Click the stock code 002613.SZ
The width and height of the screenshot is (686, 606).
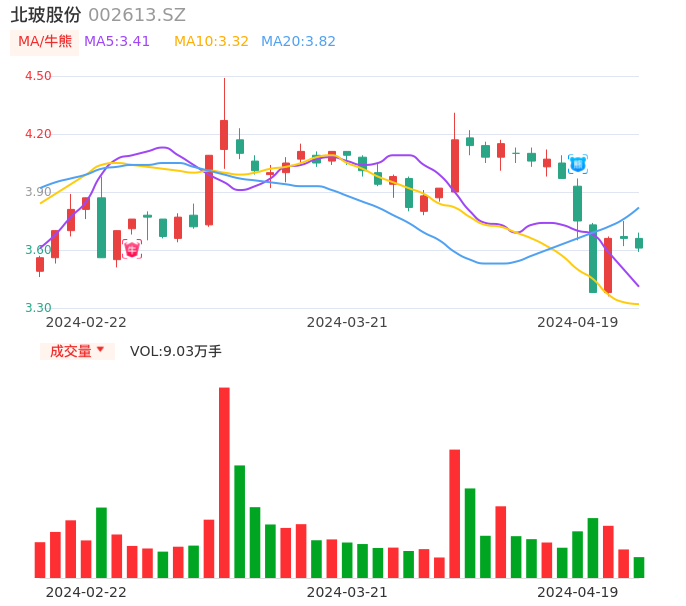point(137,15)
